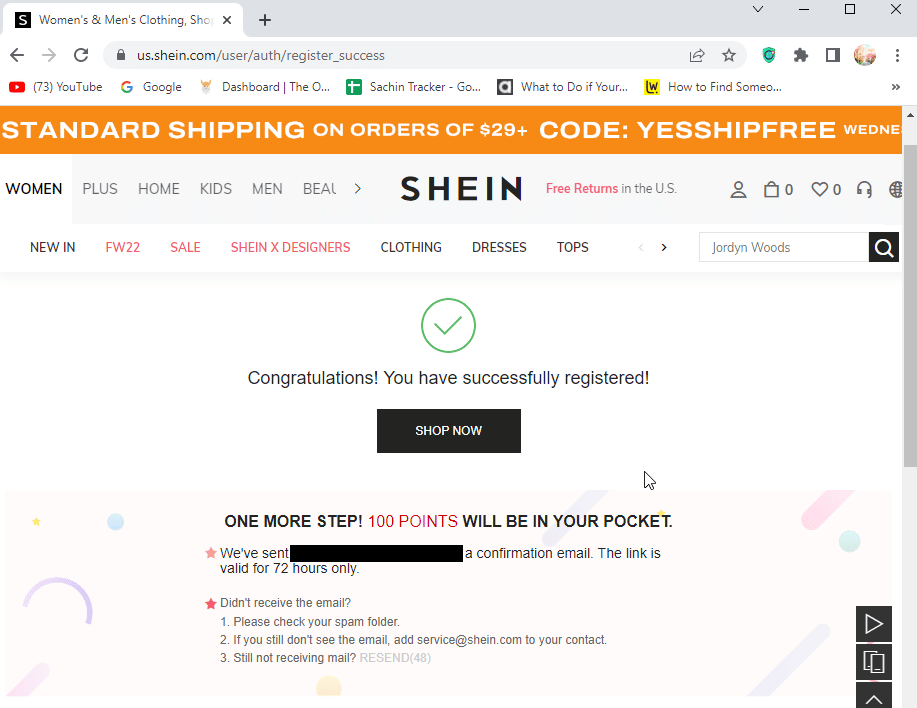Click the SHOP NOW button
Image resolution: width=917 pixels, height=708 pixels.
click(x=448, y=431)
